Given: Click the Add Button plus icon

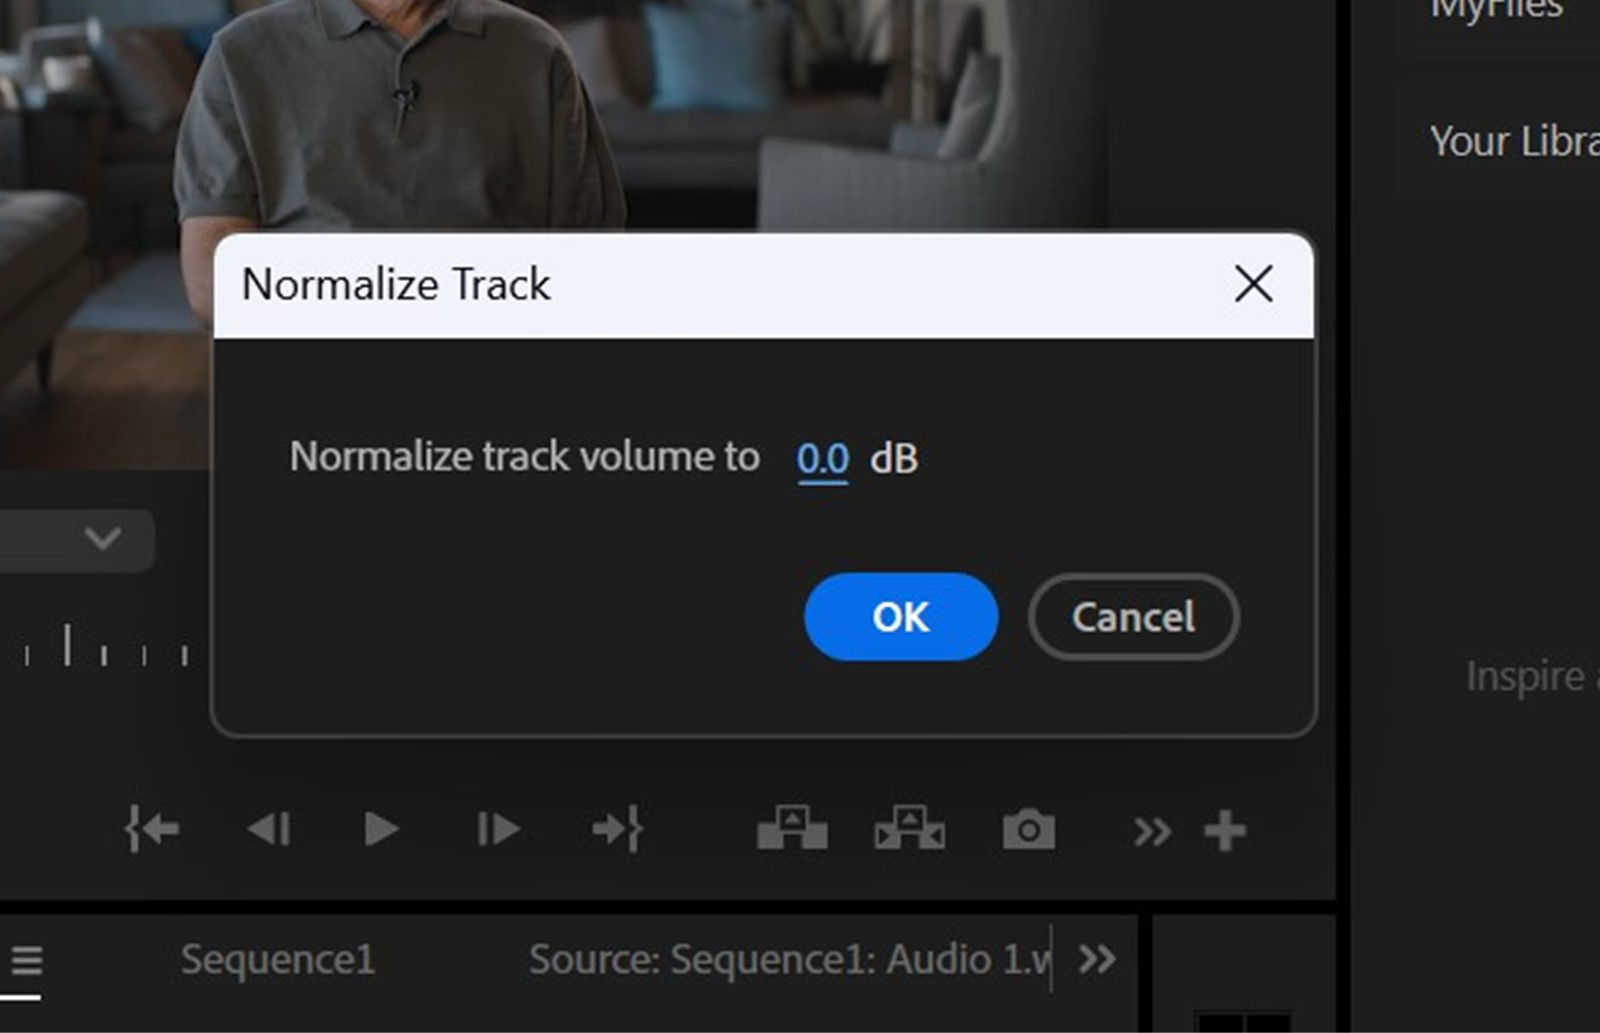Looking at the screenshot, I should (x=1225, y=828).
